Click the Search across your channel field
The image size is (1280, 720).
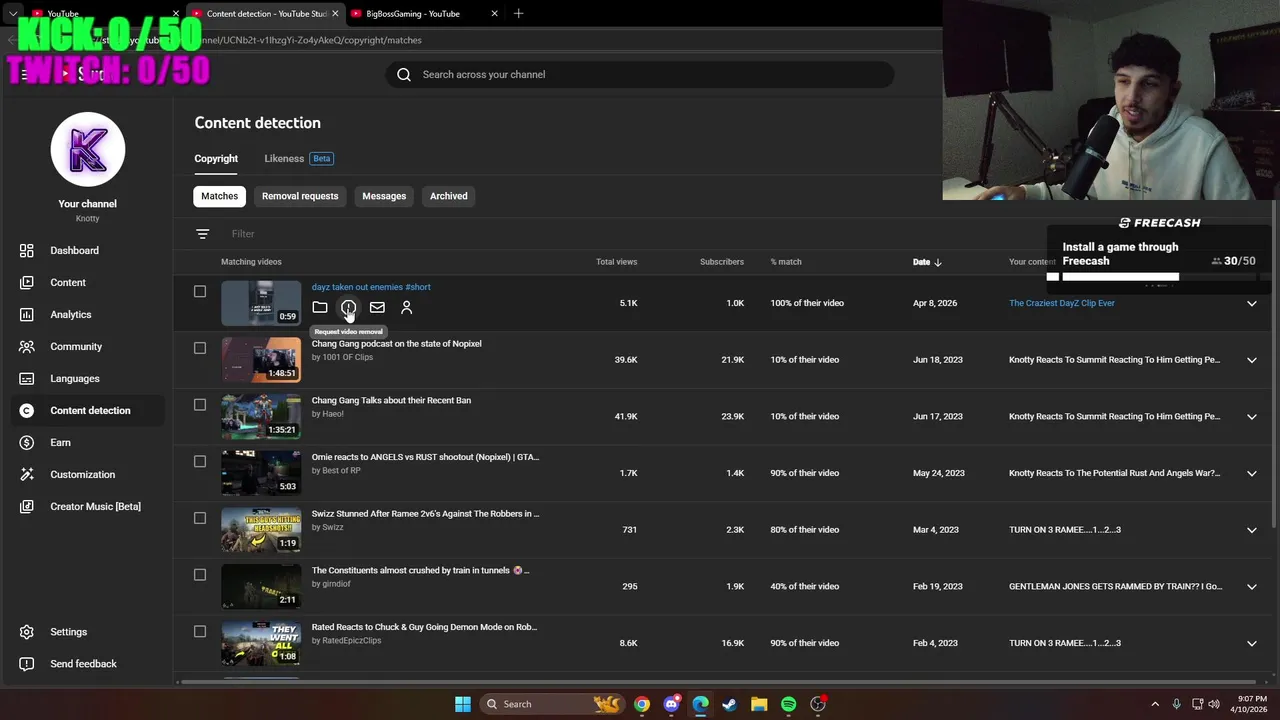[640, 74]
